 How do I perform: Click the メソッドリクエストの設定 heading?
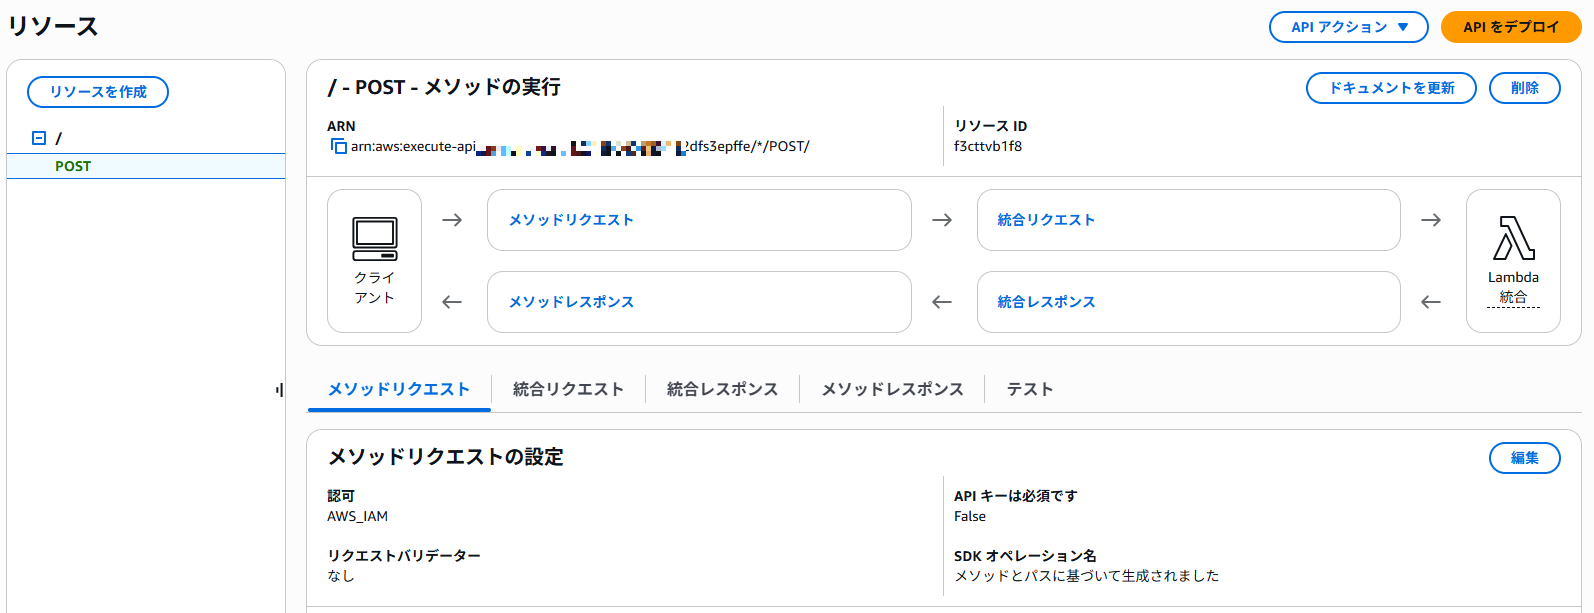click(446, 457)
